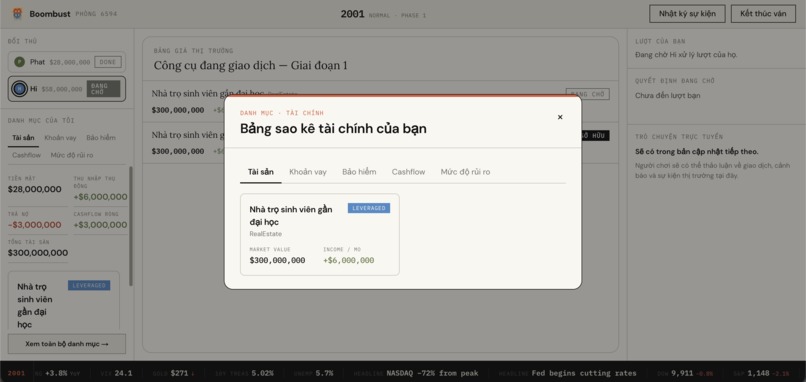The image size is (806, 382).
Task: Click the ĐANG CHỜ badge in the market list
Action: (x=588, y=94)
